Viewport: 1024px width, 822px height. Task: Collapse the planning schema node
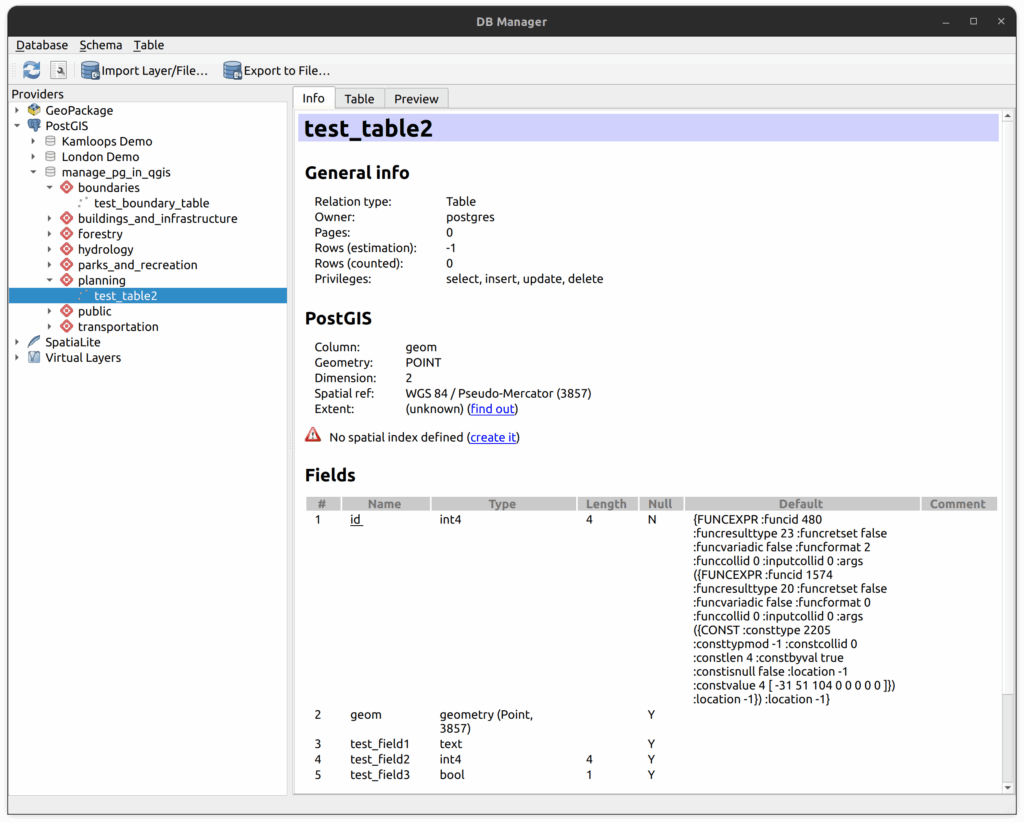tap(50, 280)
